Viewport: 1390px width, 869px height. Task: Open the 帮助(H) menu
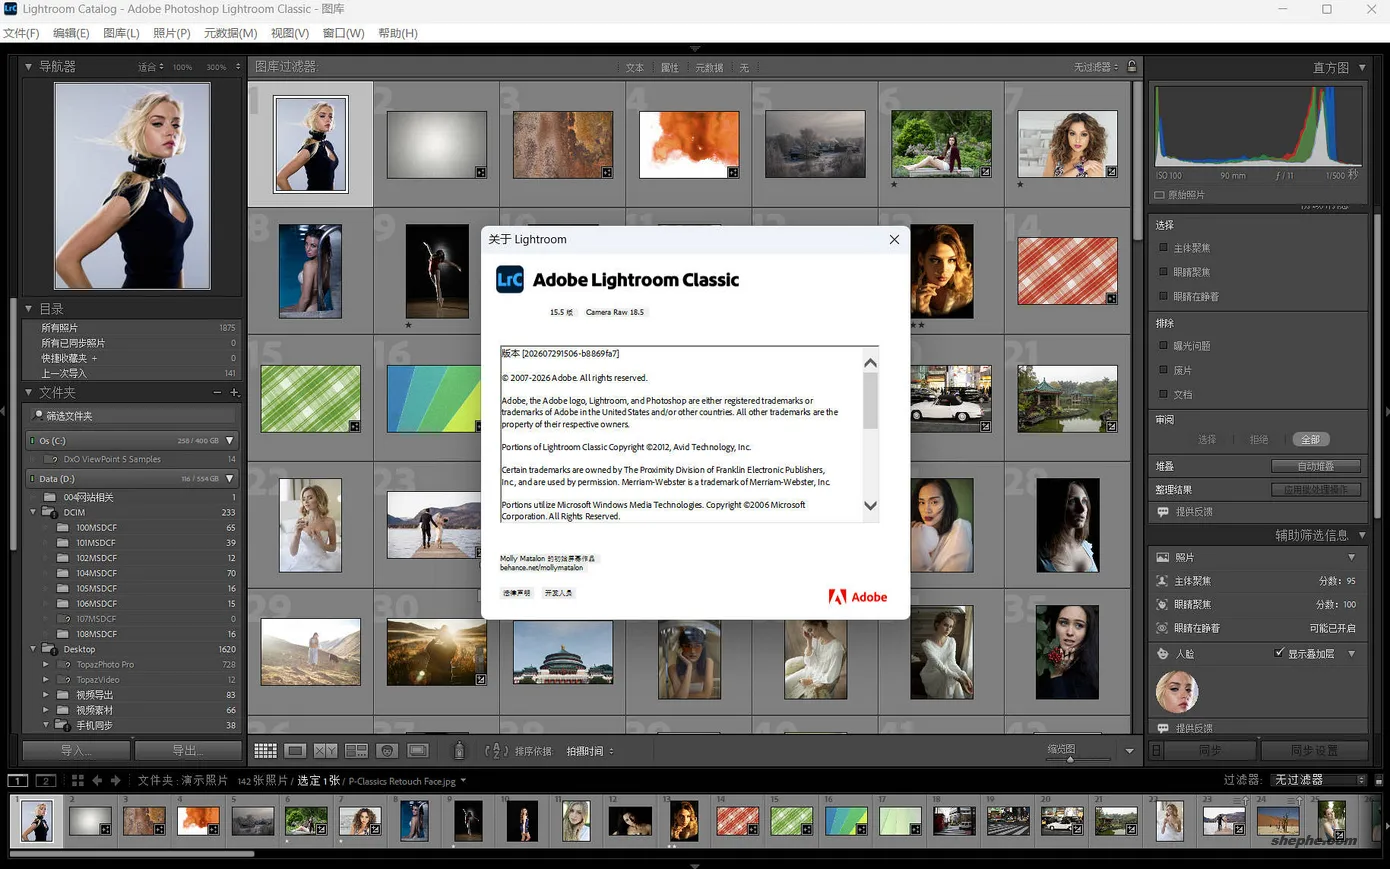[x=398, y=33]
